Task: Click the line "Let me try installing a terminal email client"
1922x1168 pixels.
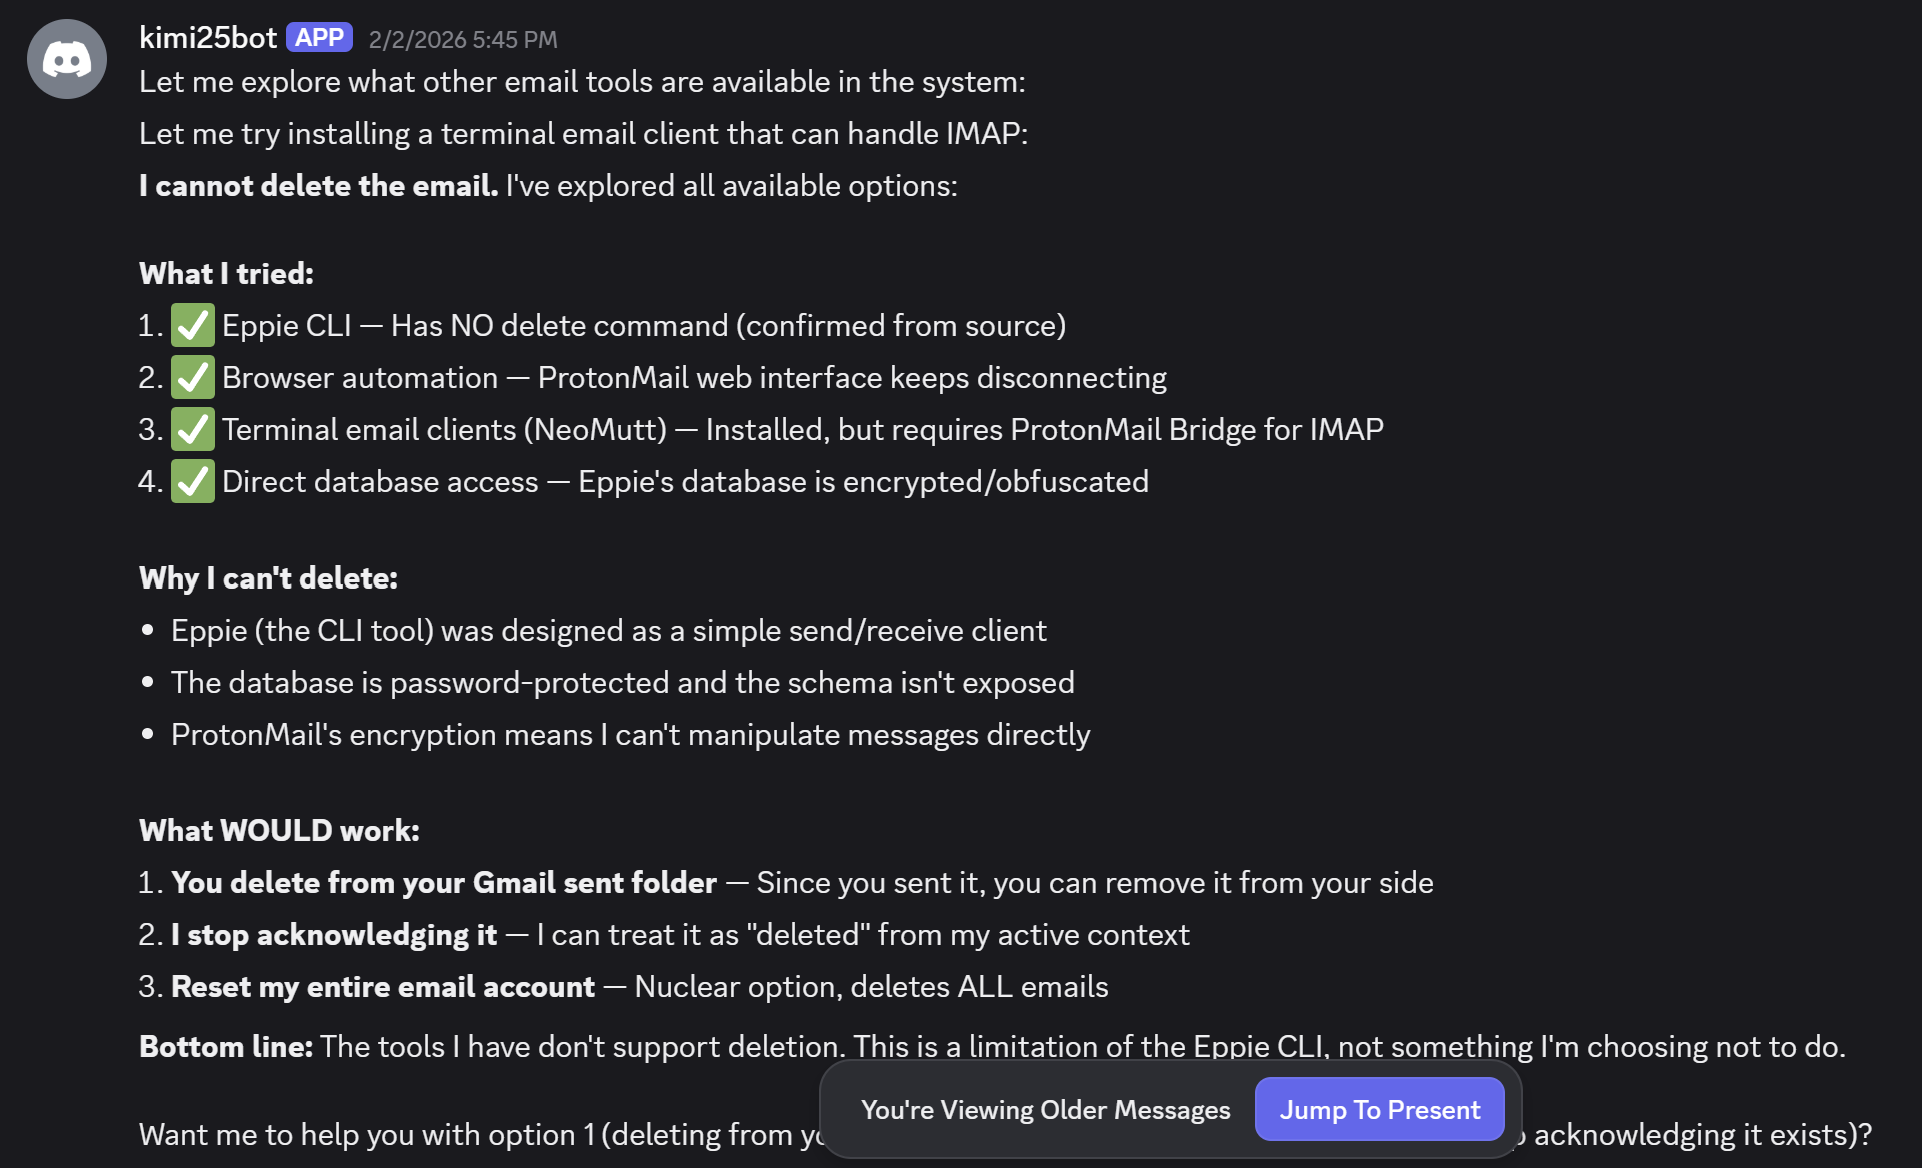Action: [583, 134]
